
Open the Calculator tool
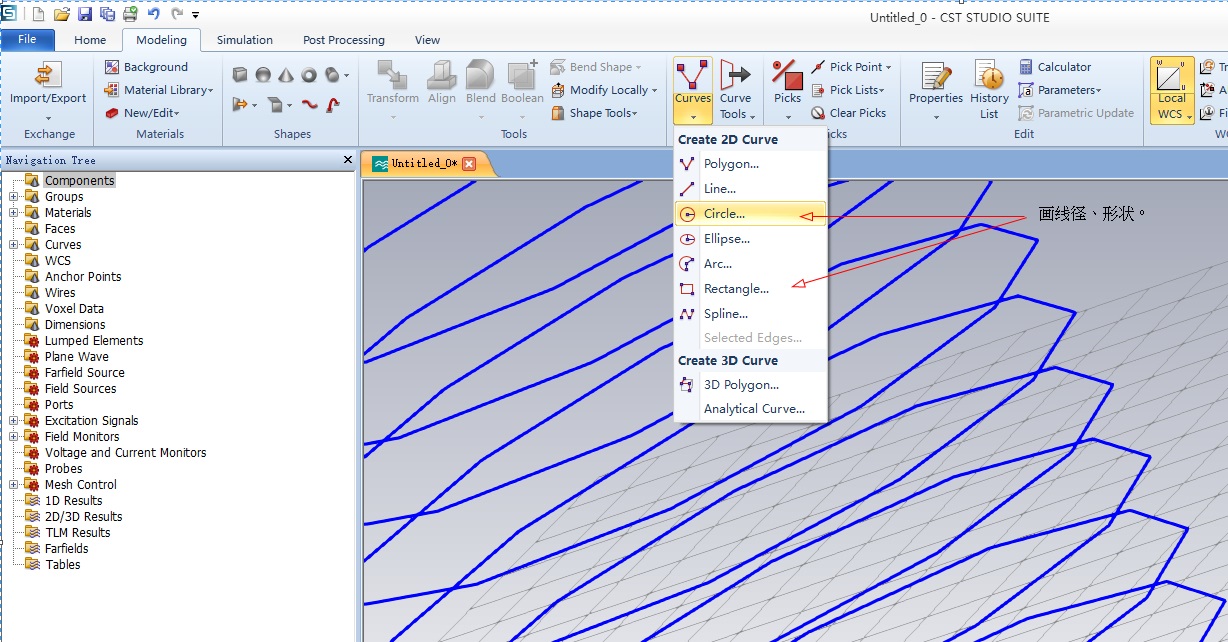(1054, 67)
